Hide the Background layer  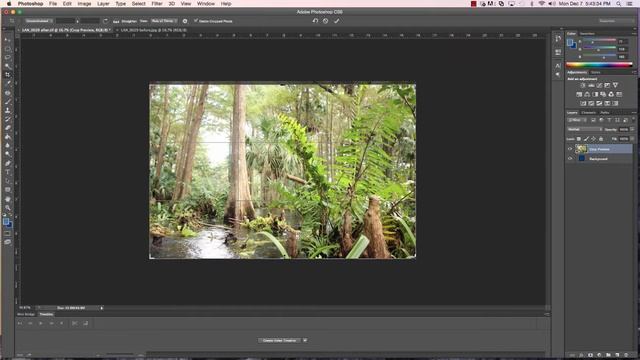(570, 159)
